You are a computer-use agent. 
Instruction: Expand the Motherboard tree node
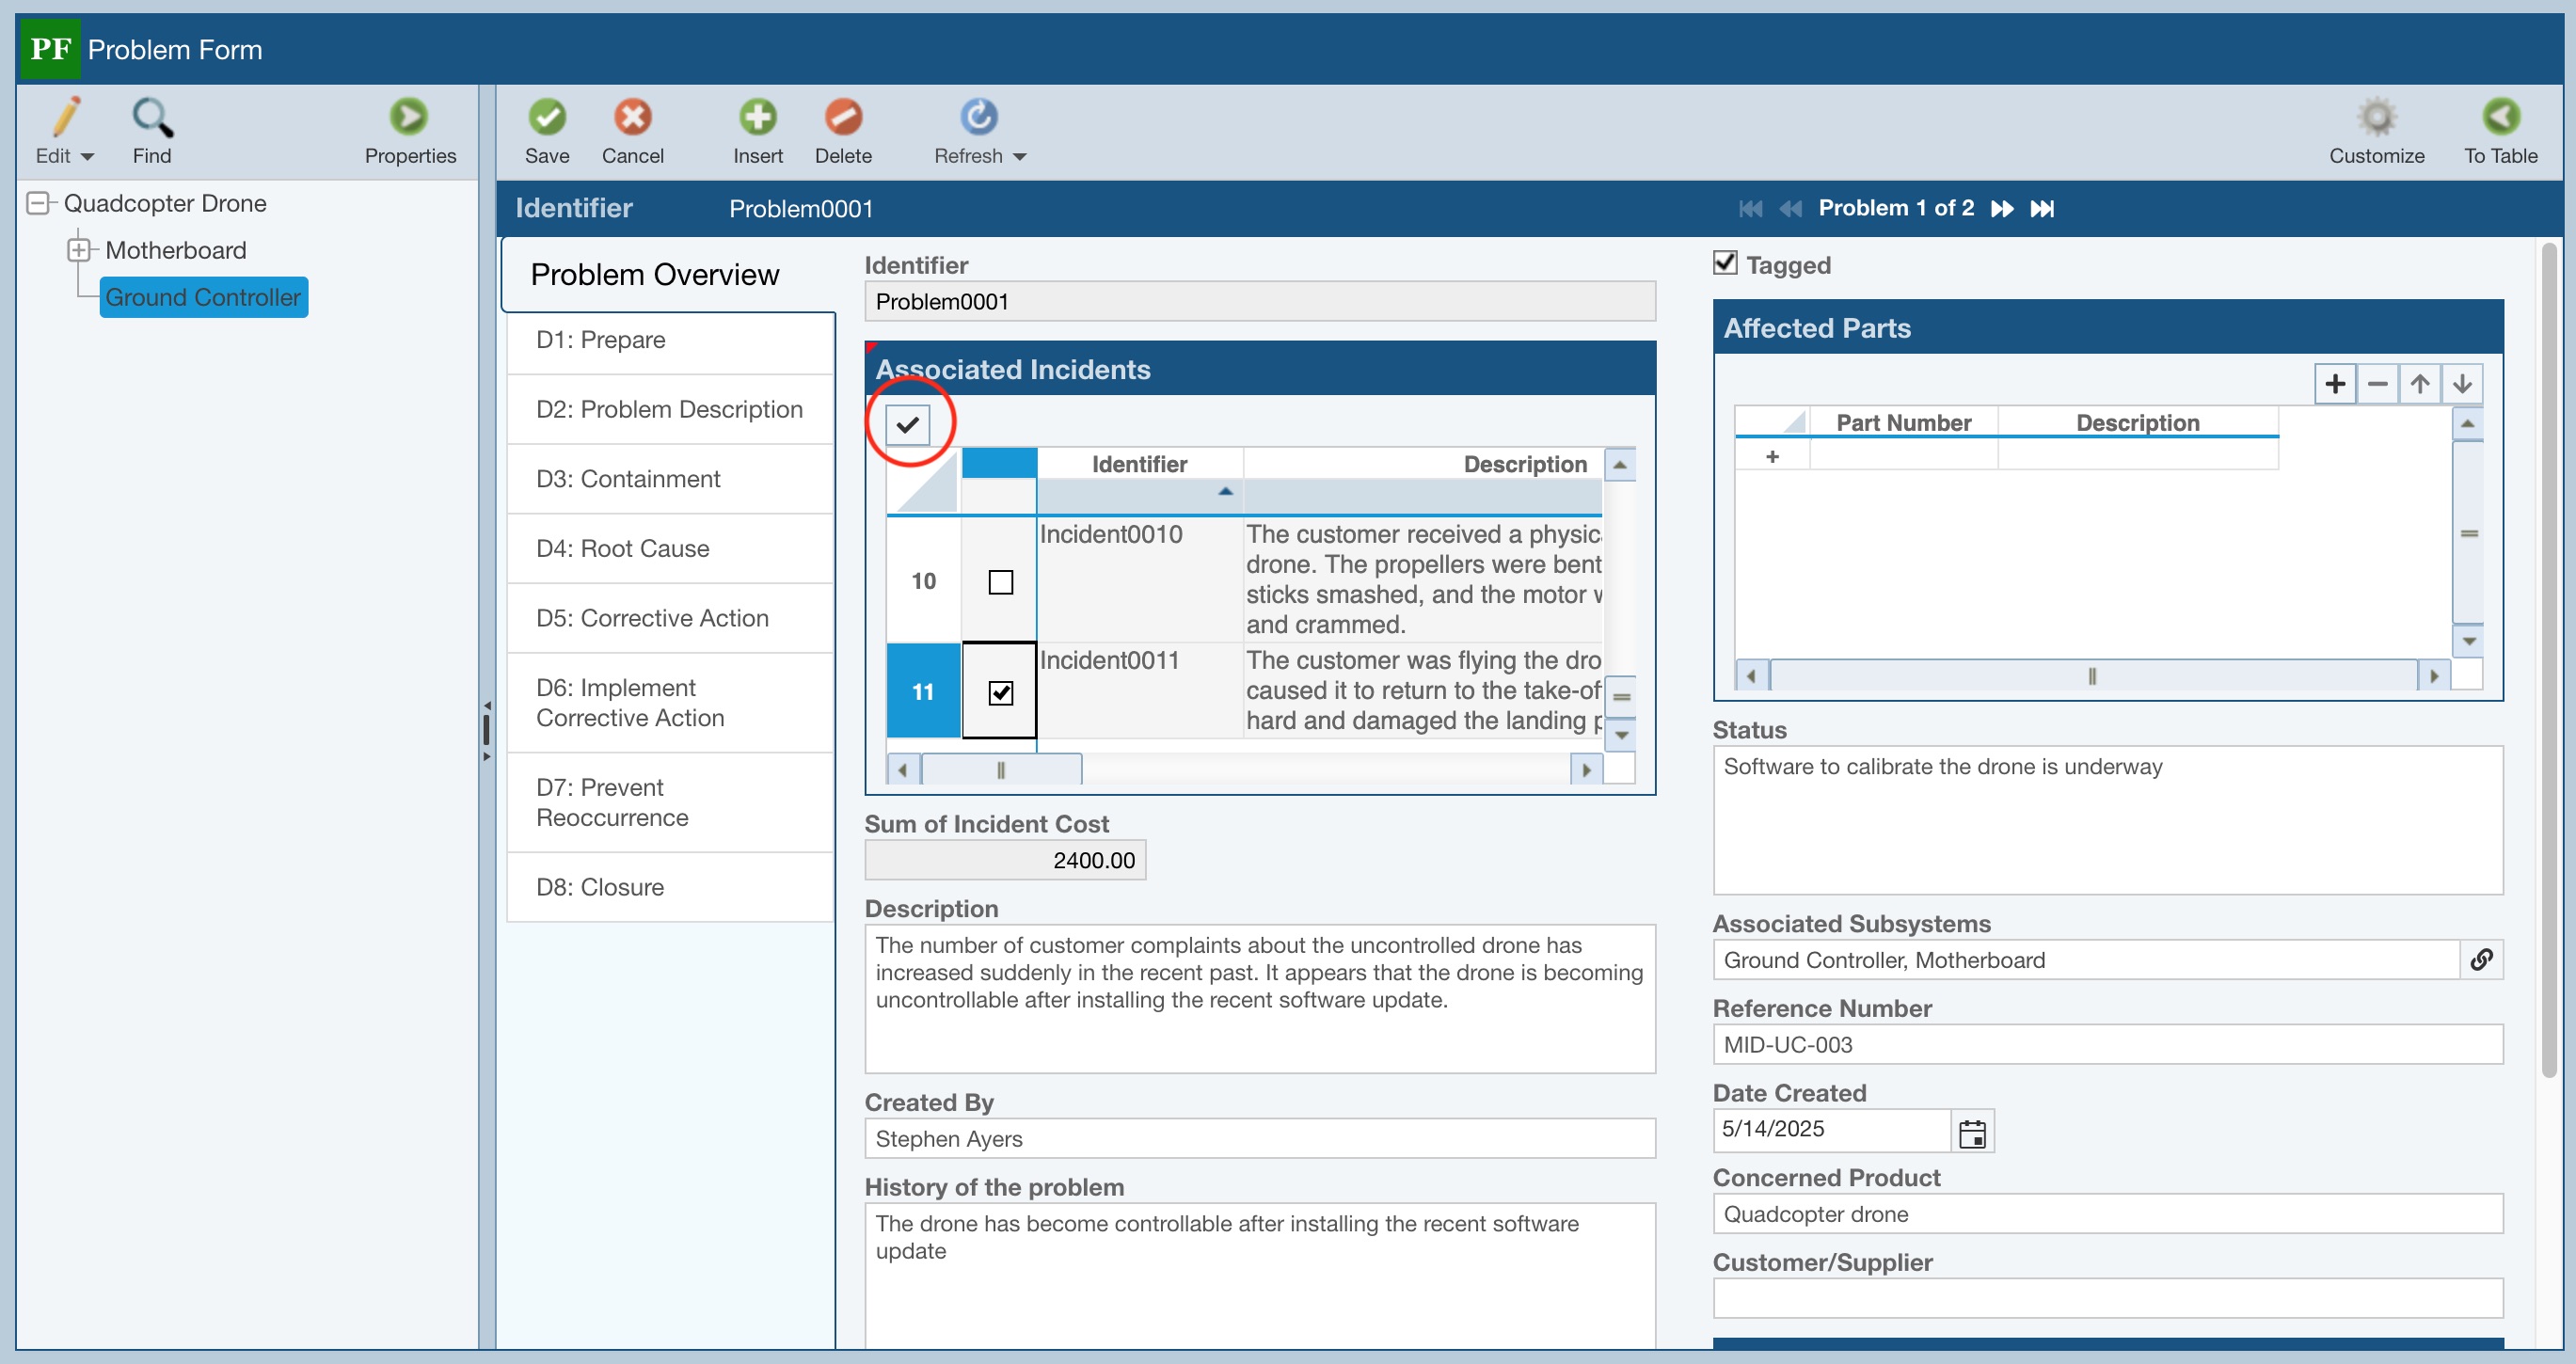click(79, 250)
